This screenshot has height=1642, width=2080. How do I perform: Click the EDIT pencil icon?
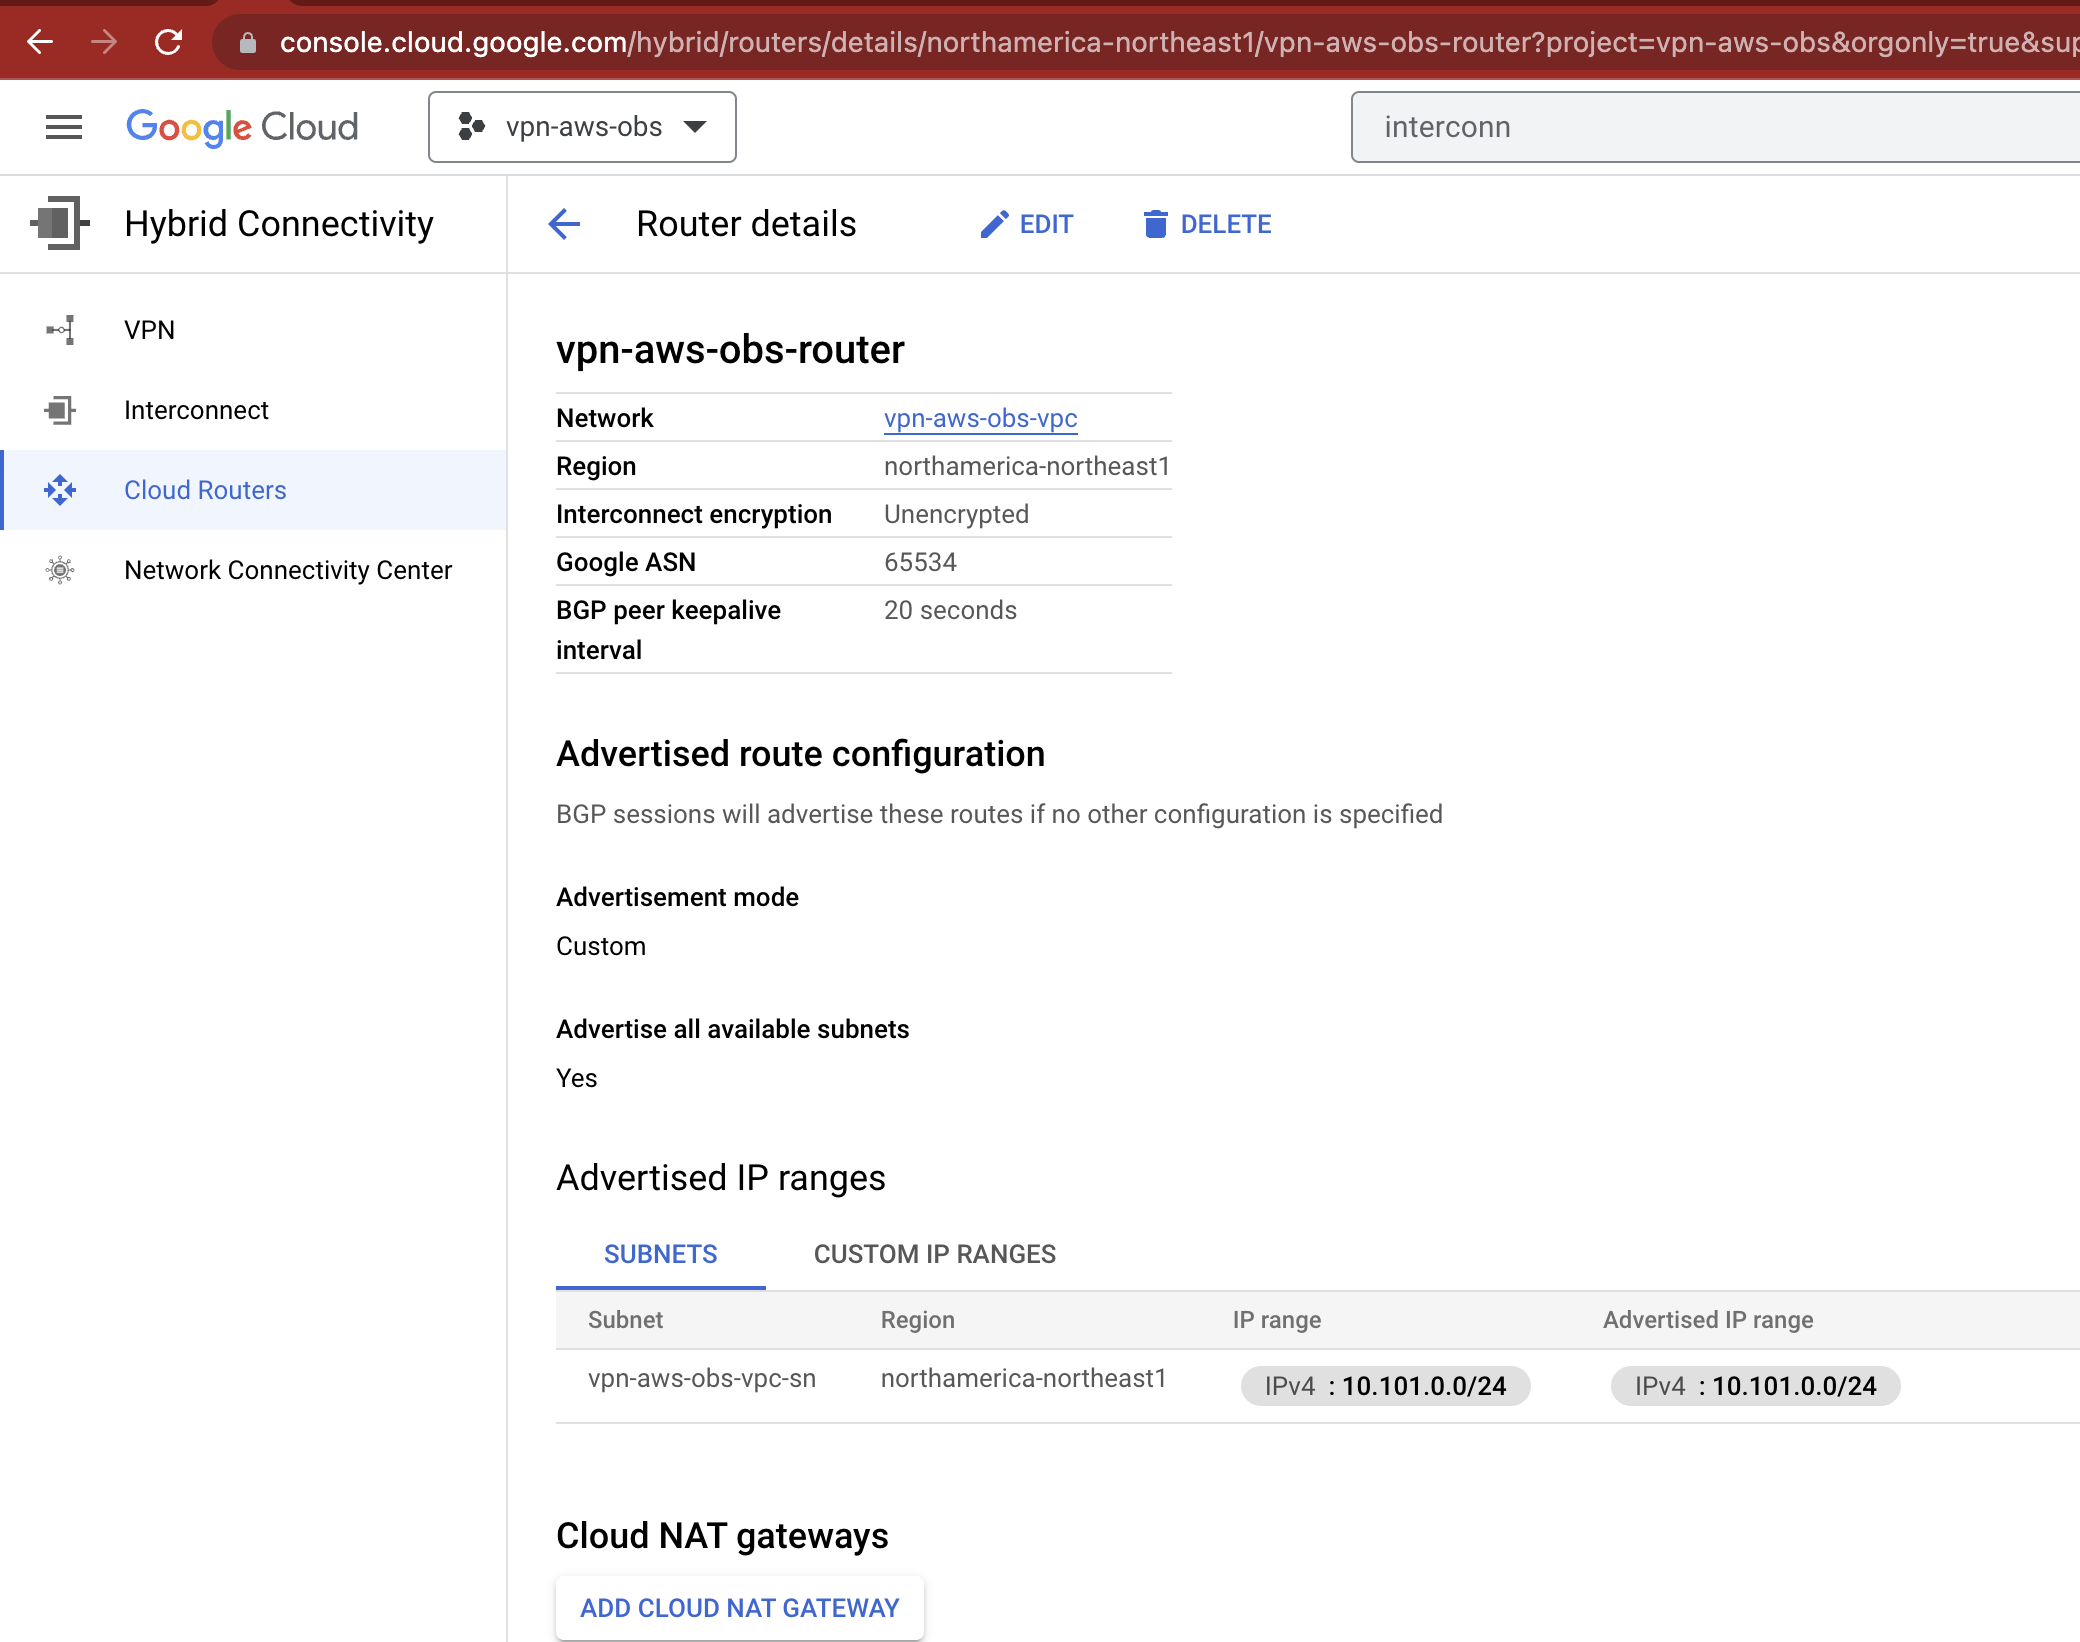click(x=993, y=224)
